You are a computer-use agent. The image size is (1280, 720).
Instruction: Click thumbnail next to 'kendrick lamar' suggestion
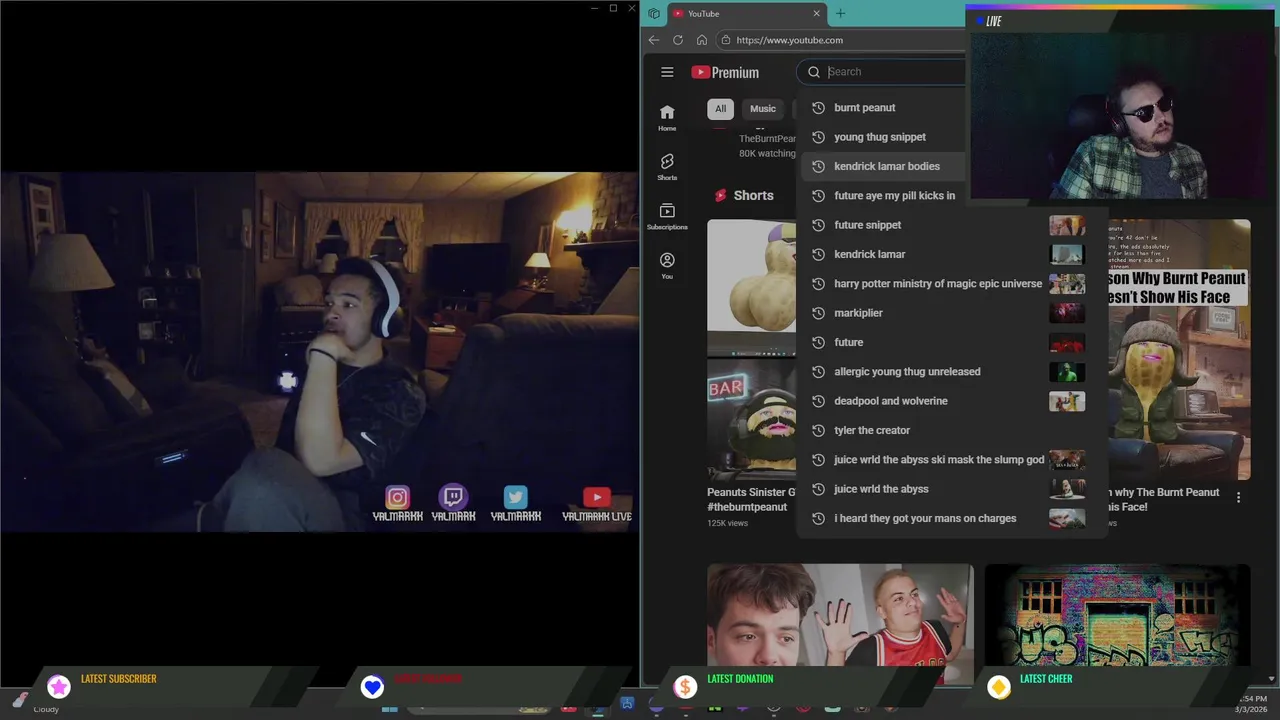pos(1067,254)
